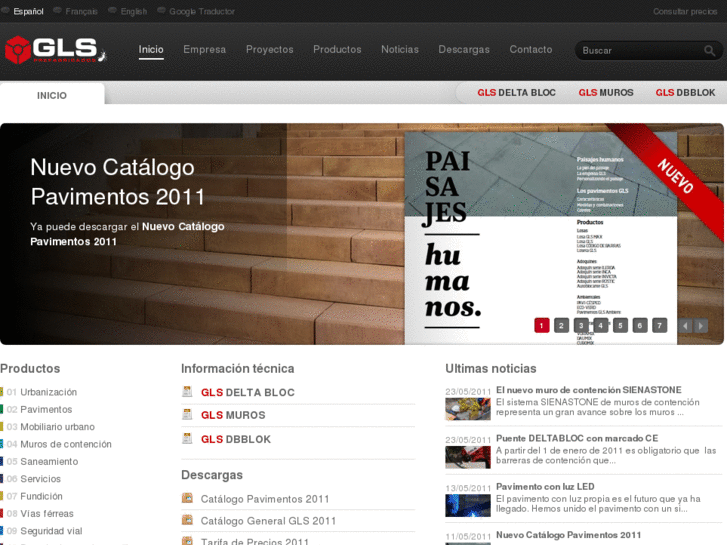
Task: Switch slider to slide 5
Action: (x=620, y=326)
